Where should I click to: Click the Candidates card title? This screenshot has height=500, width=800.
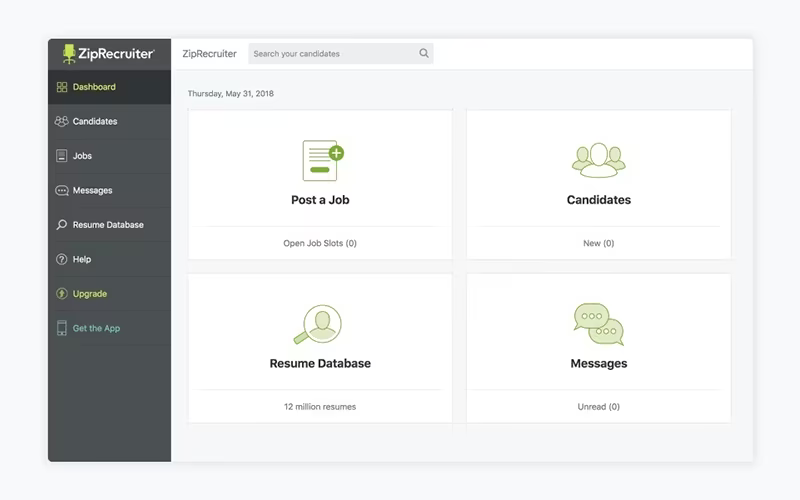599,200
